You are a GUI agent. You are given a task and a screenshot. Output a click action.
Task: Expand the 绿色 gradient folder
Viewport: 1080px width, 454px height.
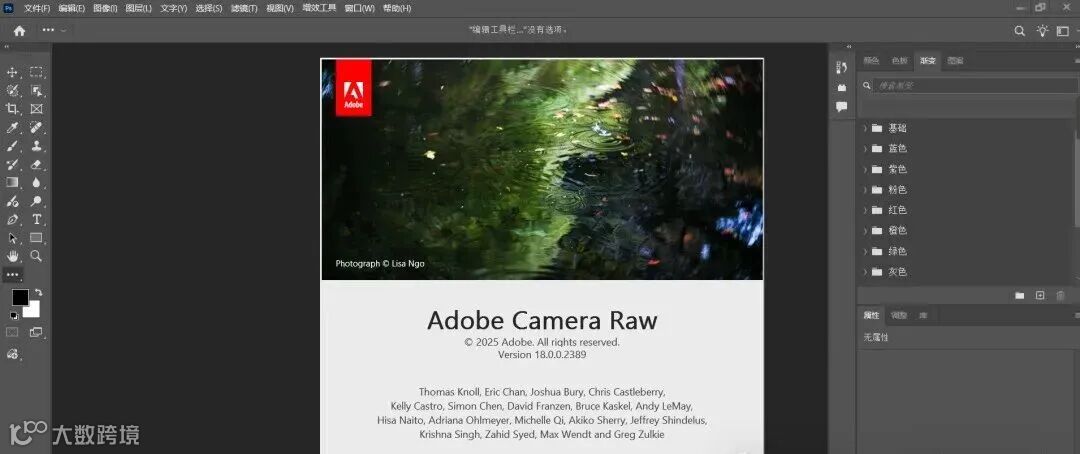865,251
